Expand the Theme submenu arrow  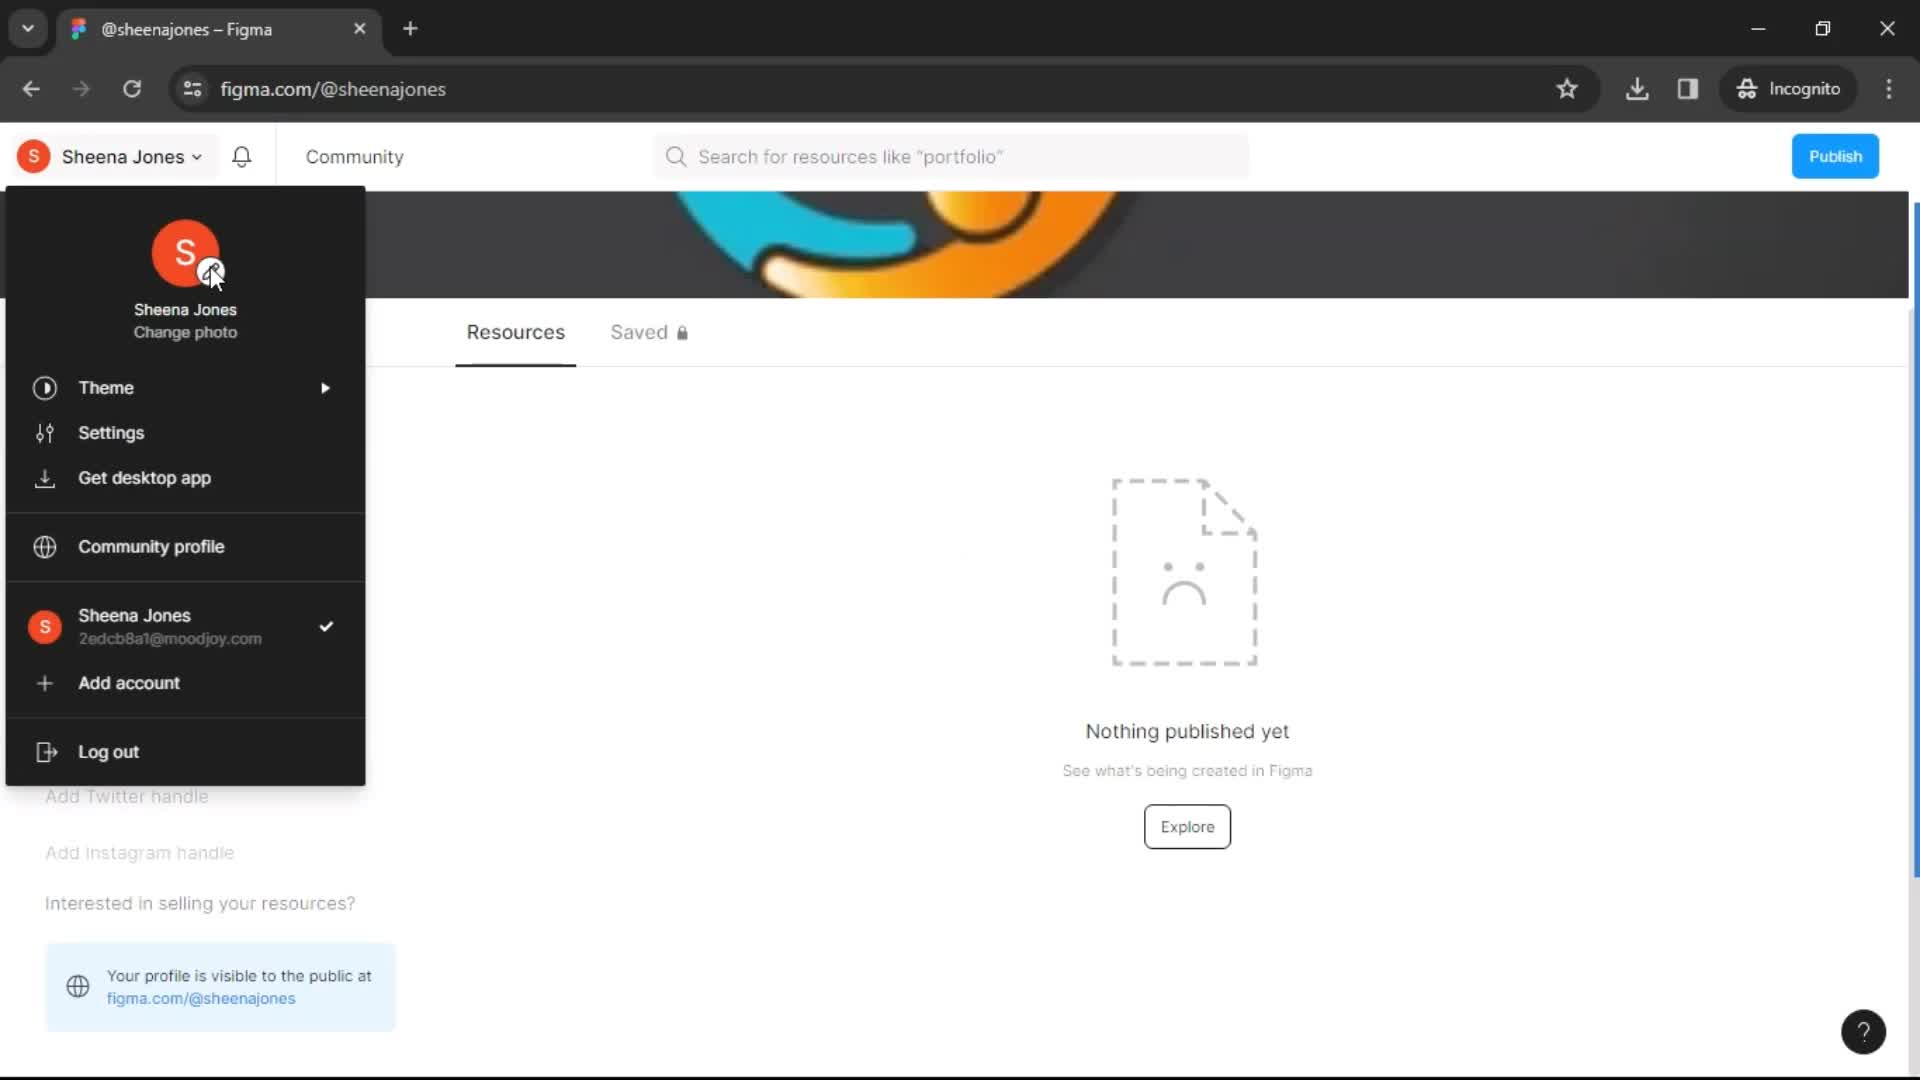coord(326,386)
